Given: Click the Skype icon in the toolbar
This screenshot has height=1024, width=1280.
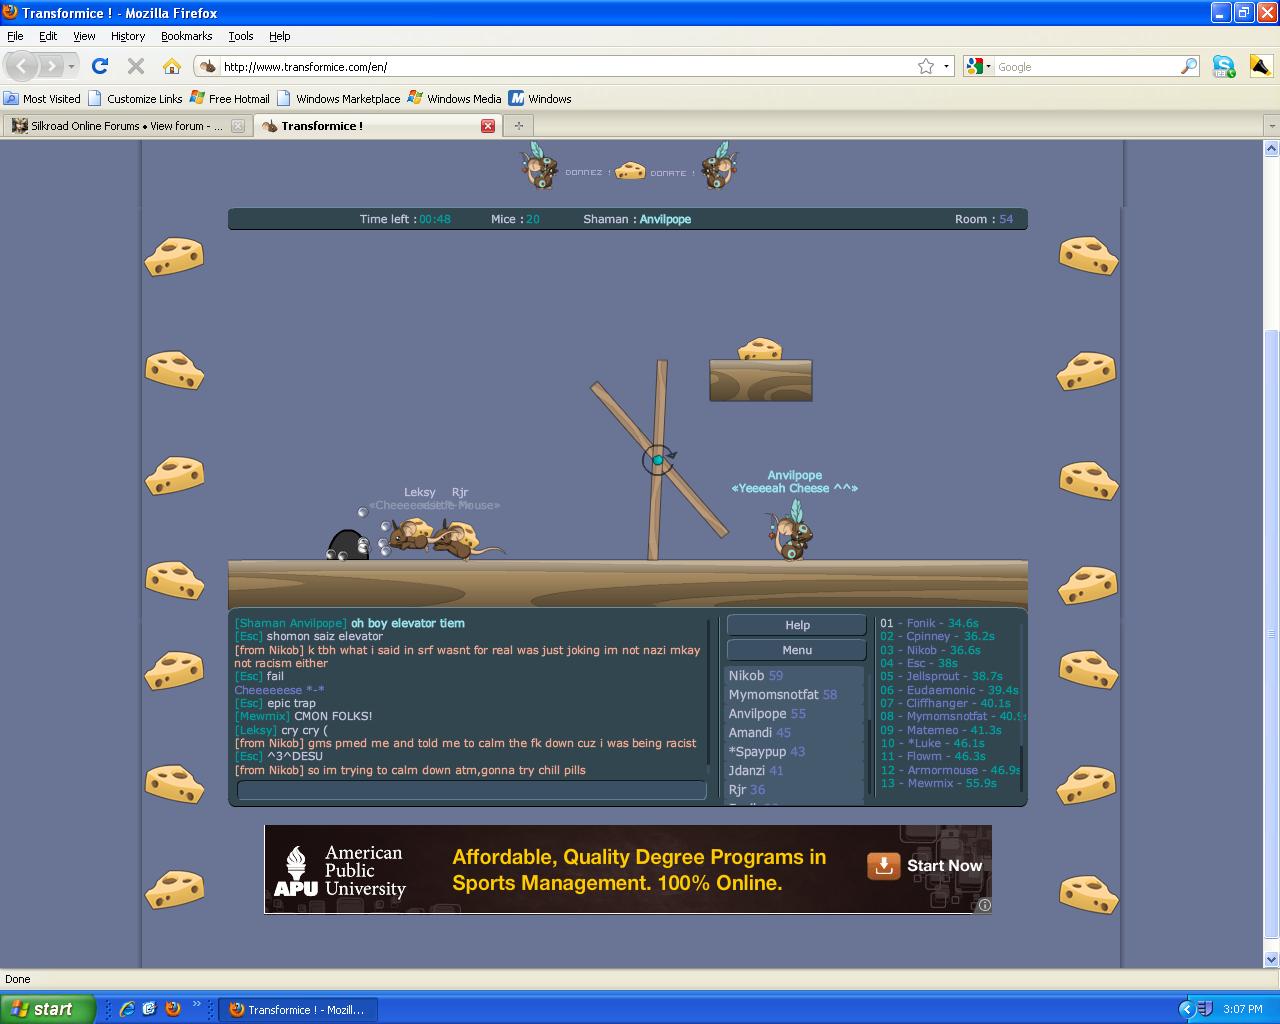Looking at the screenshot, I should click(x=1223, y=66).
